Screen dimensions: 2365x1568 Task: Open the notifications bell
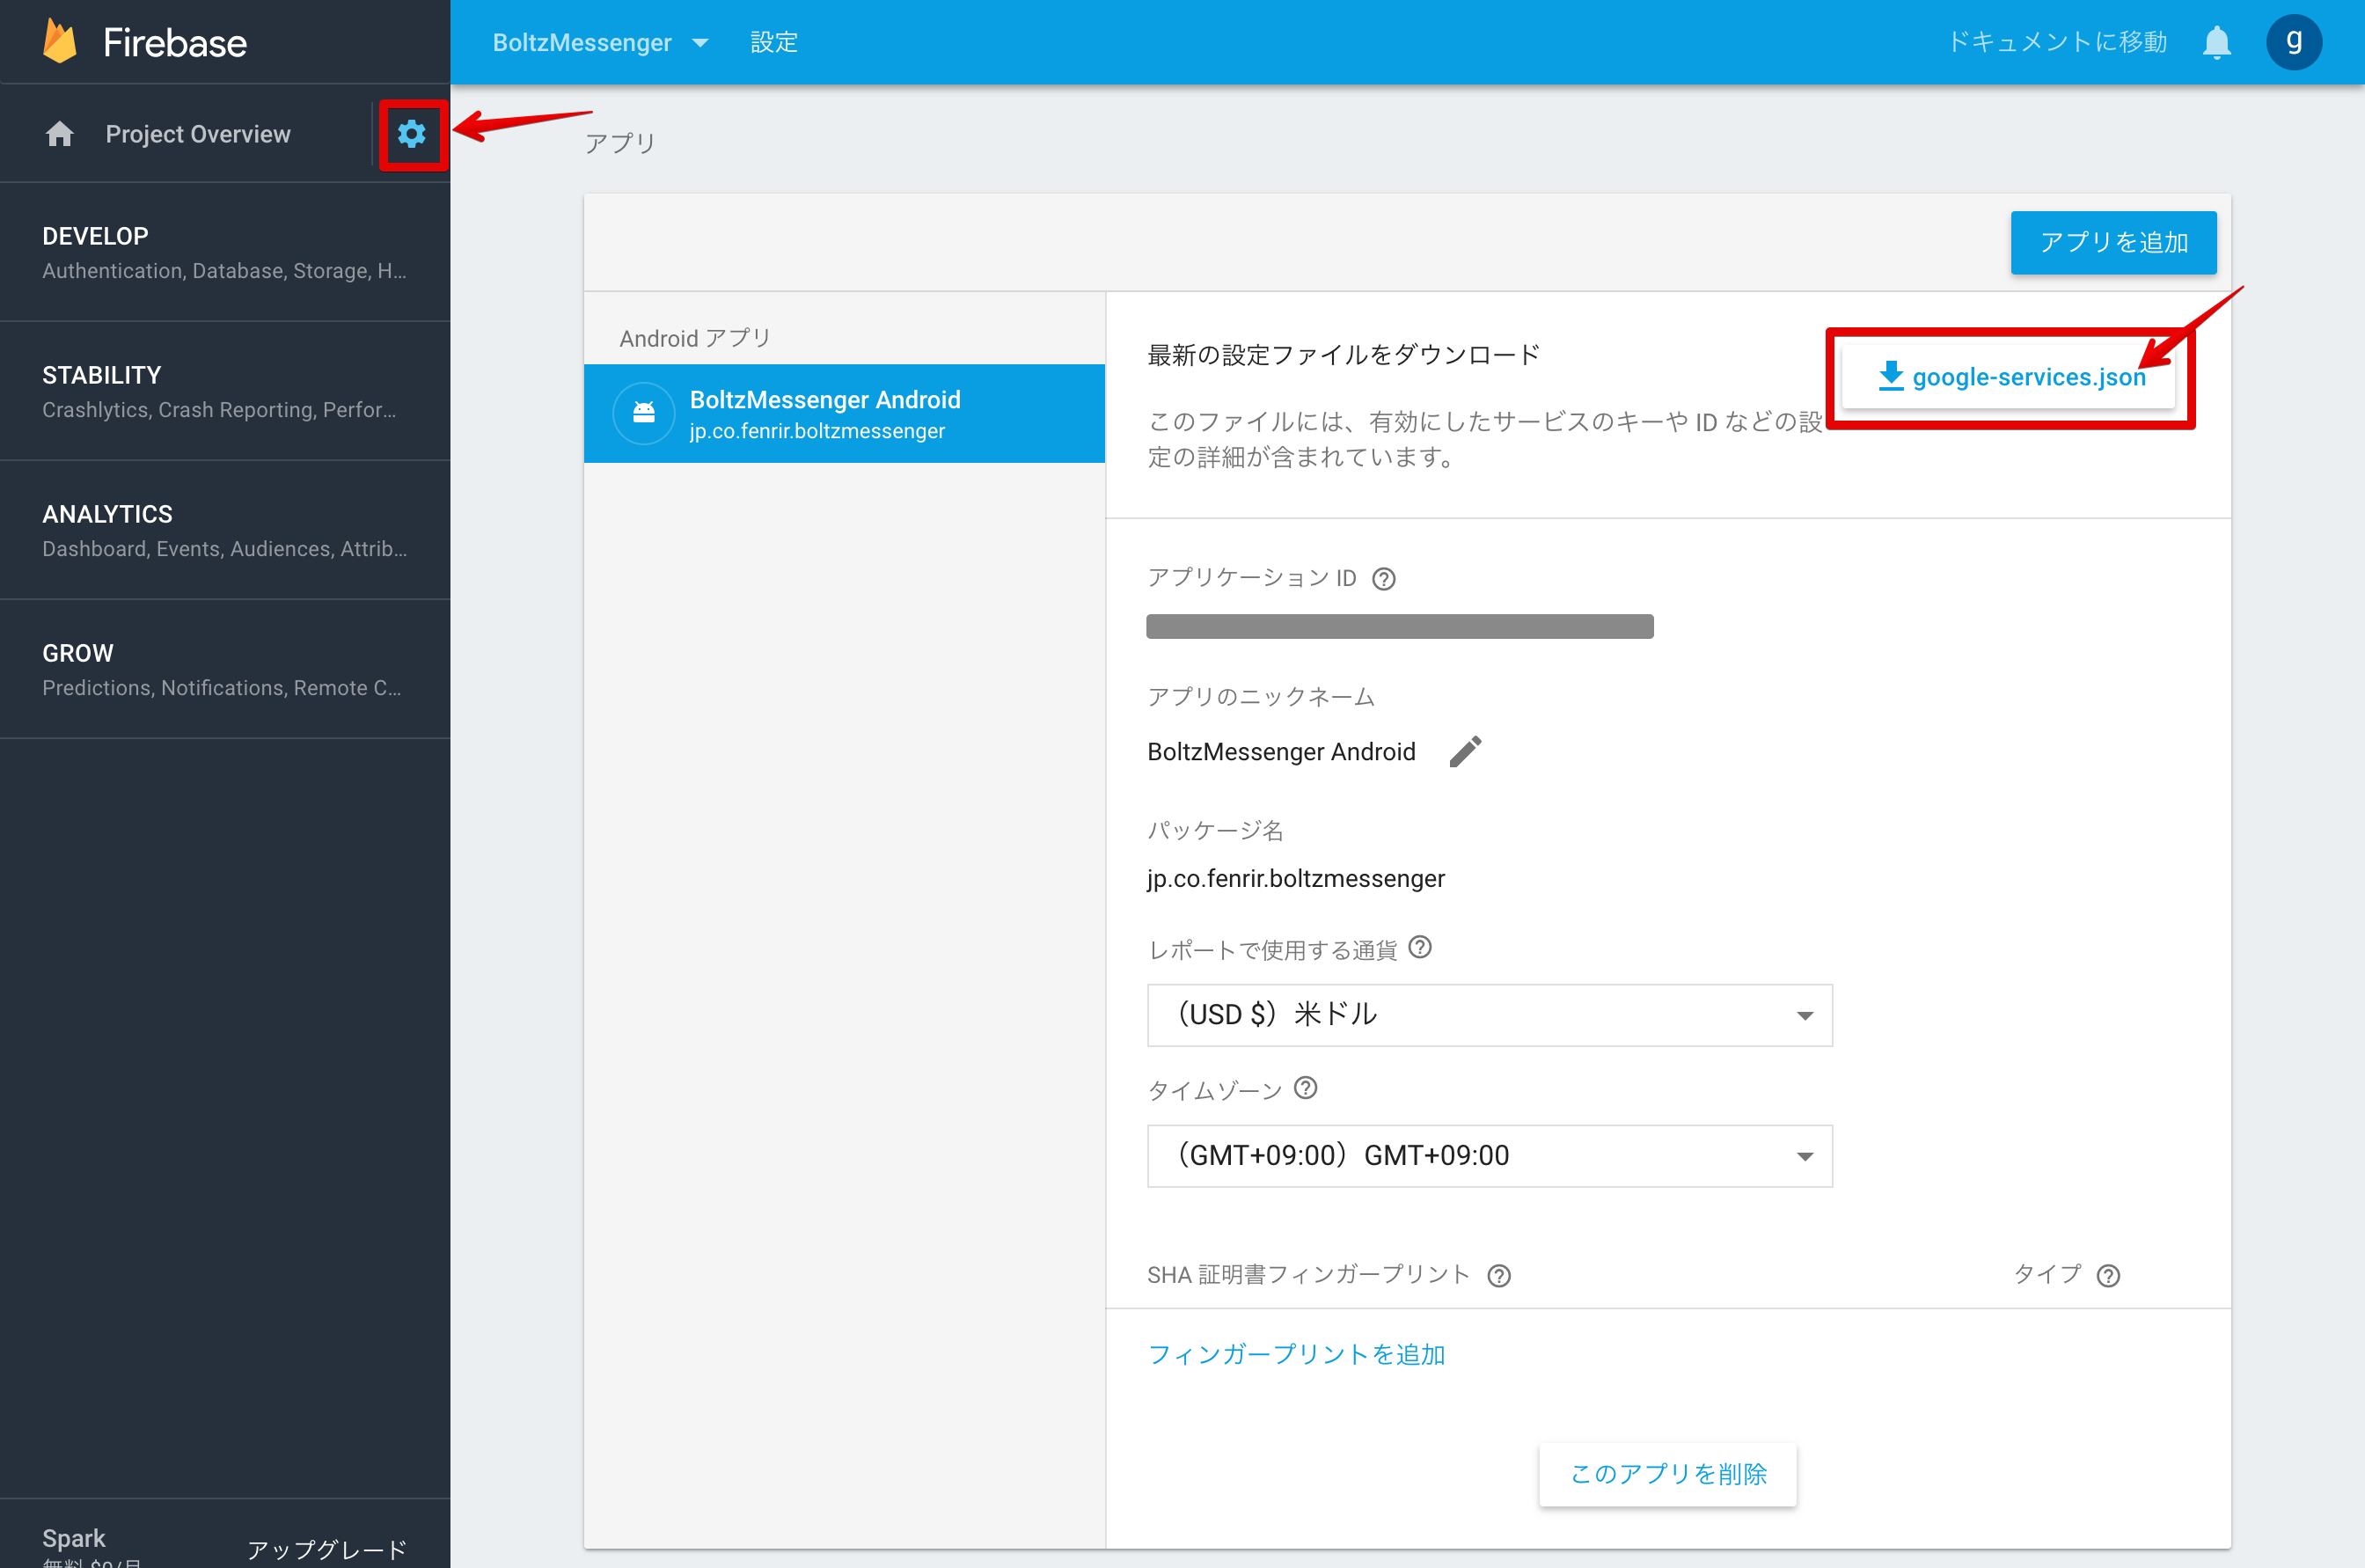click(x=2217, y=42)
